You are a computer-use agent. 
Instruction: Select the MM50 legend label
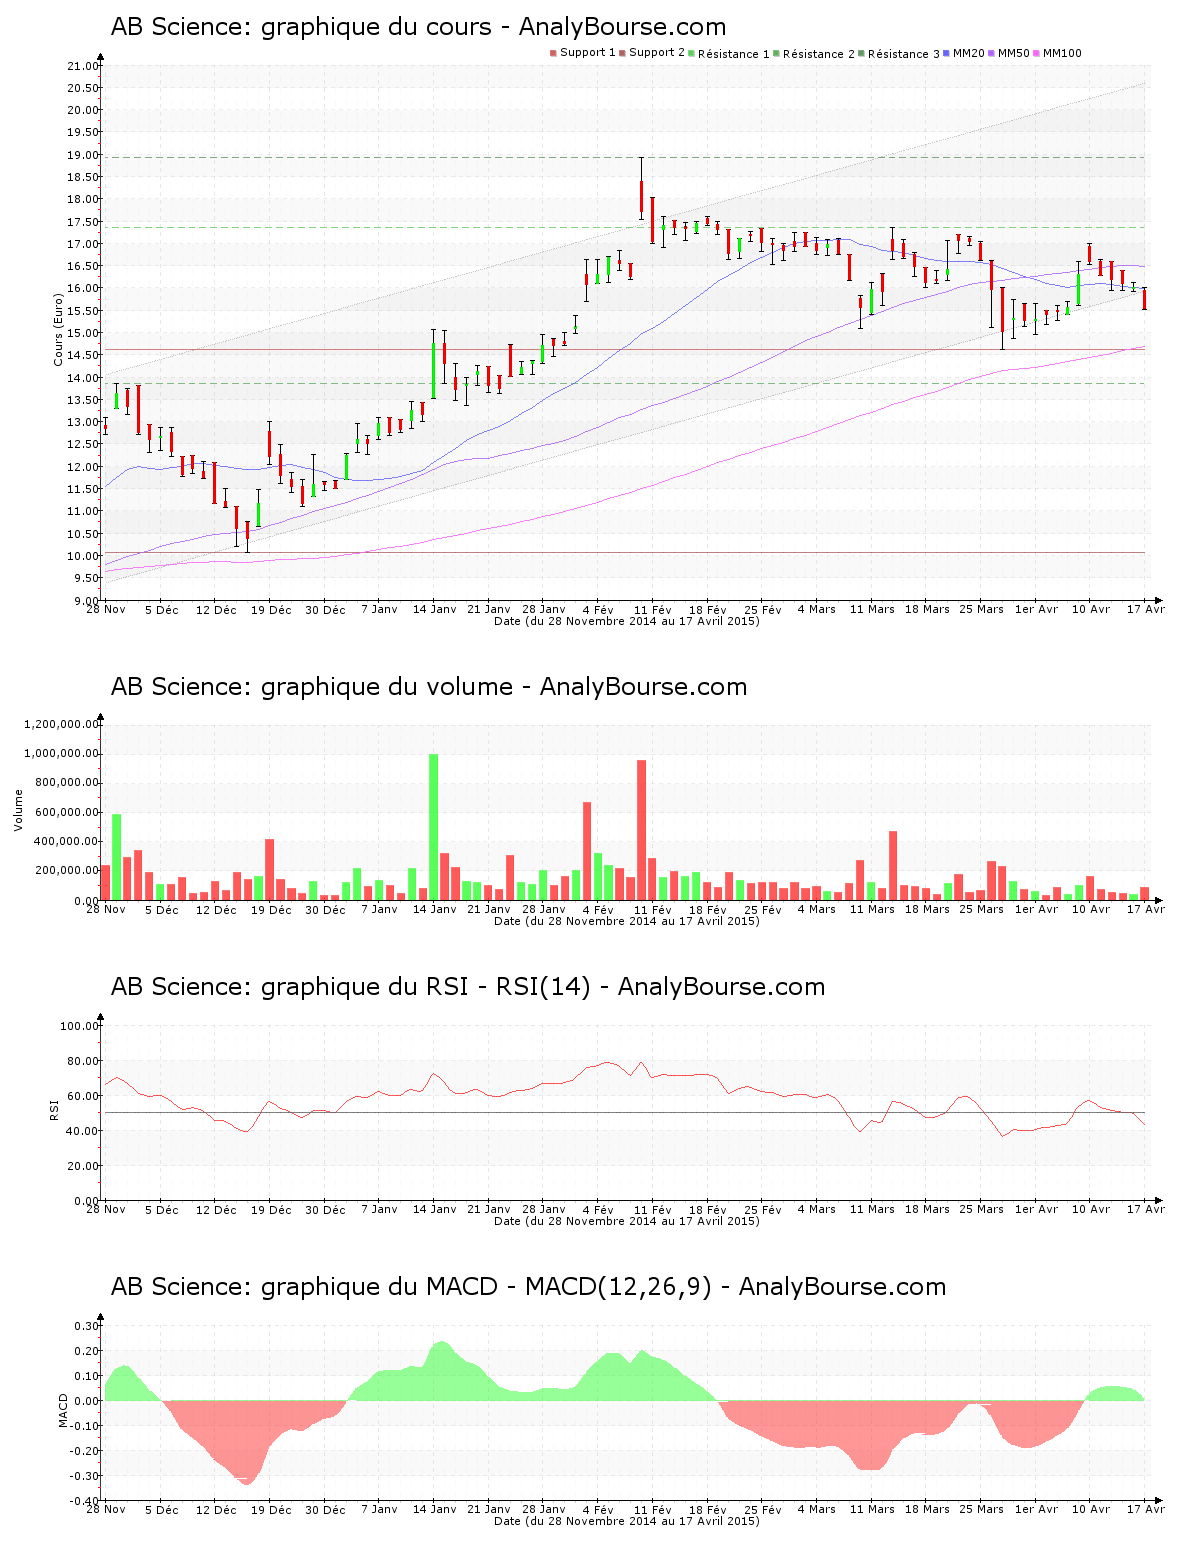pyautogui.click(x=1014, y=53)
